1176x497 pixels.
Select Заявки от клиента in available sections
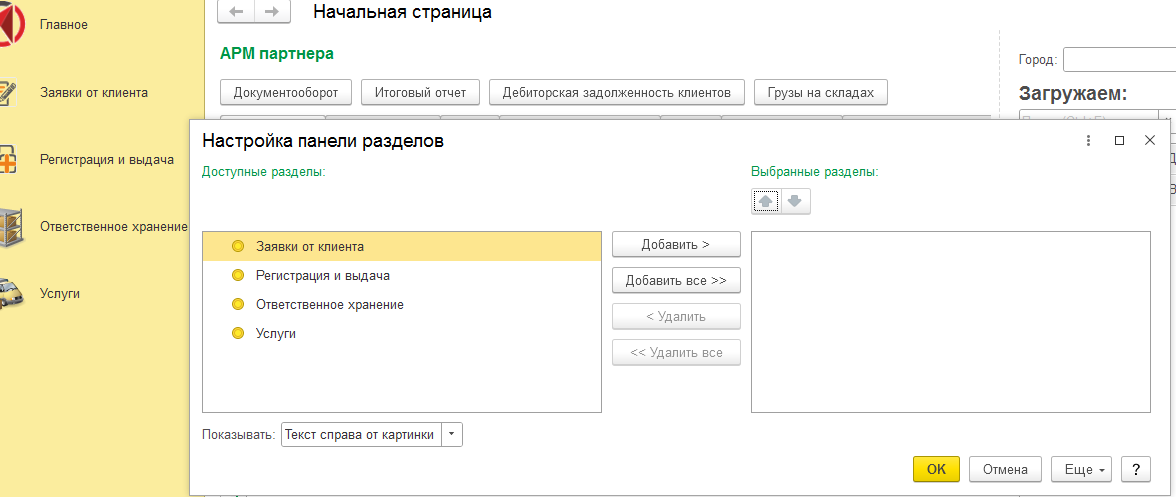[x=309, y=246]
